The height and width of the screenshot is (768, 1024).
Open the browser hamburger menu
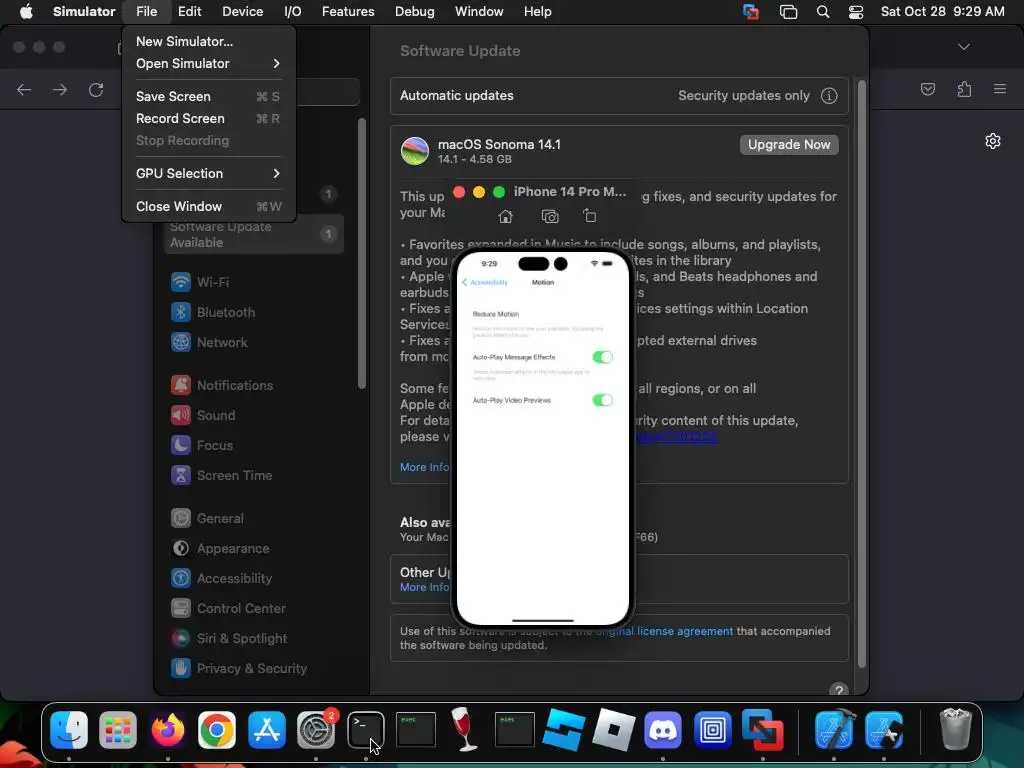pyautogui.click(x=1000, y=89)
